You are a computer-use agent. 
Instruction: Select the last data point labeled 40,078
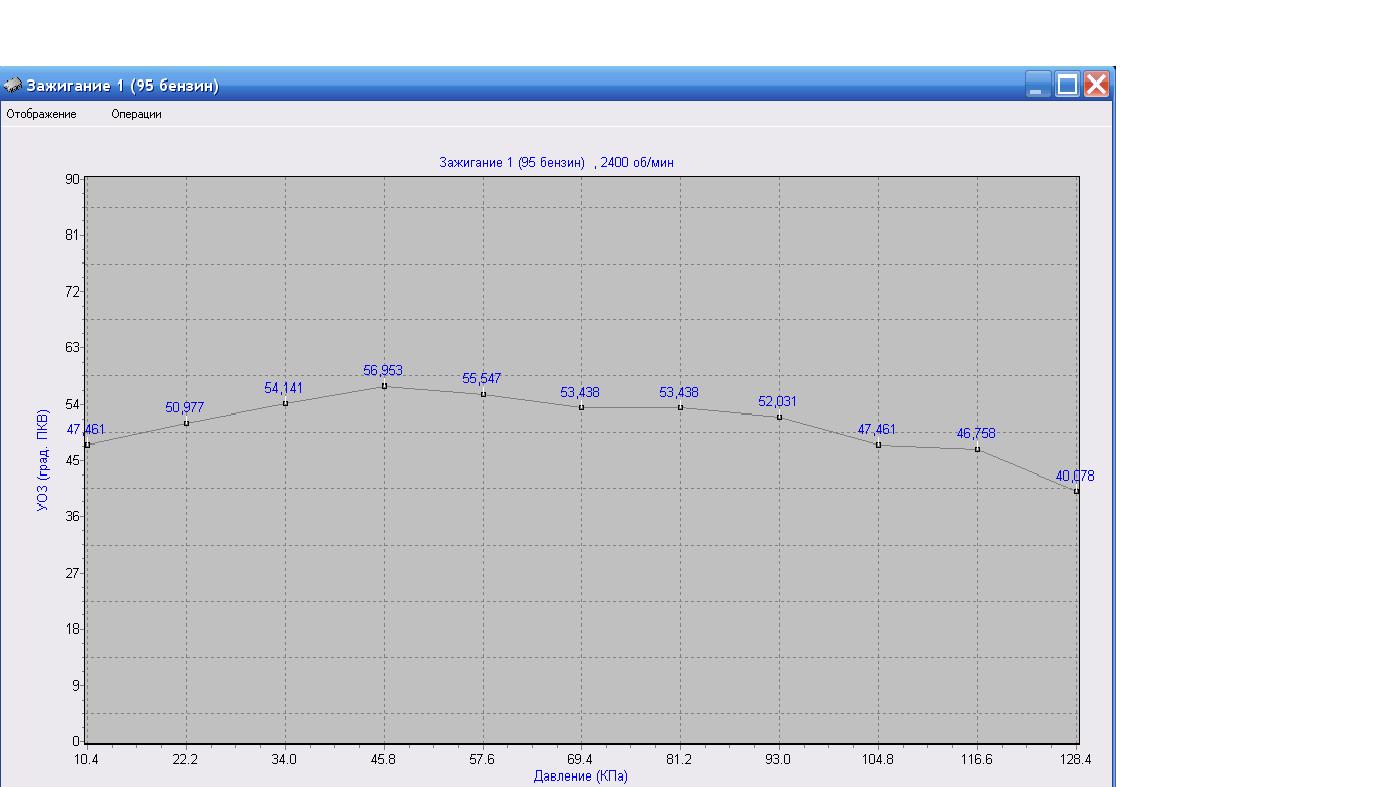coord(1076,491)
